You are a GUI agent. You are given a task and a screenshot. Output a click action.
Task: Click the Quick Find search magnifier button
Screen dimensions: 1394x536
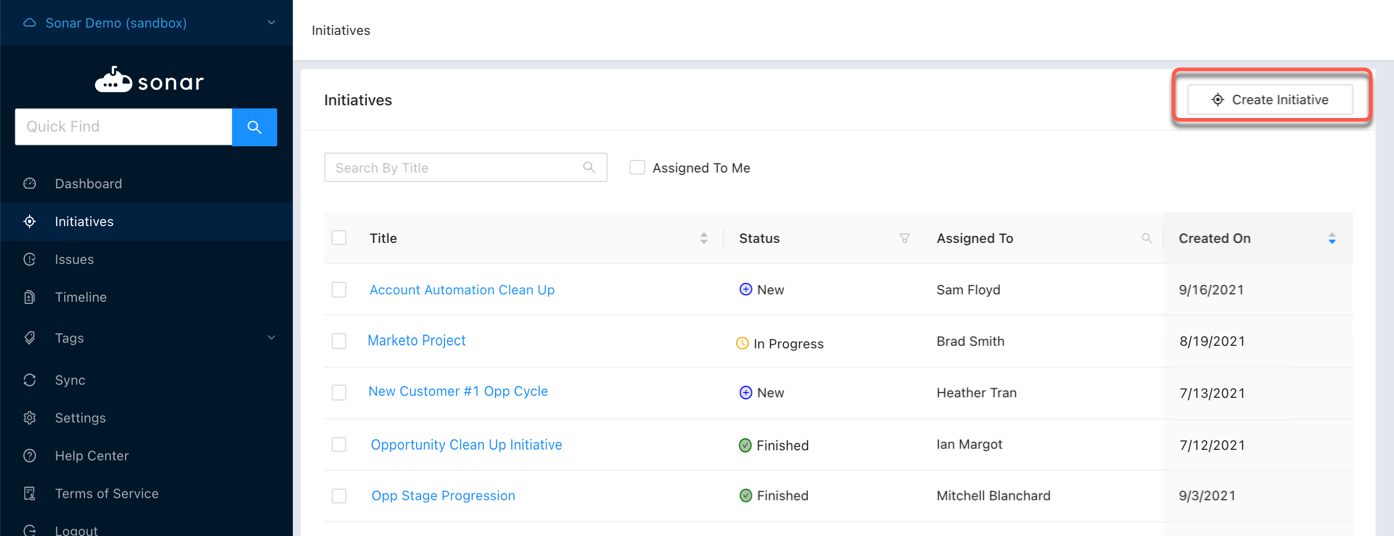[x=254, y=127]
